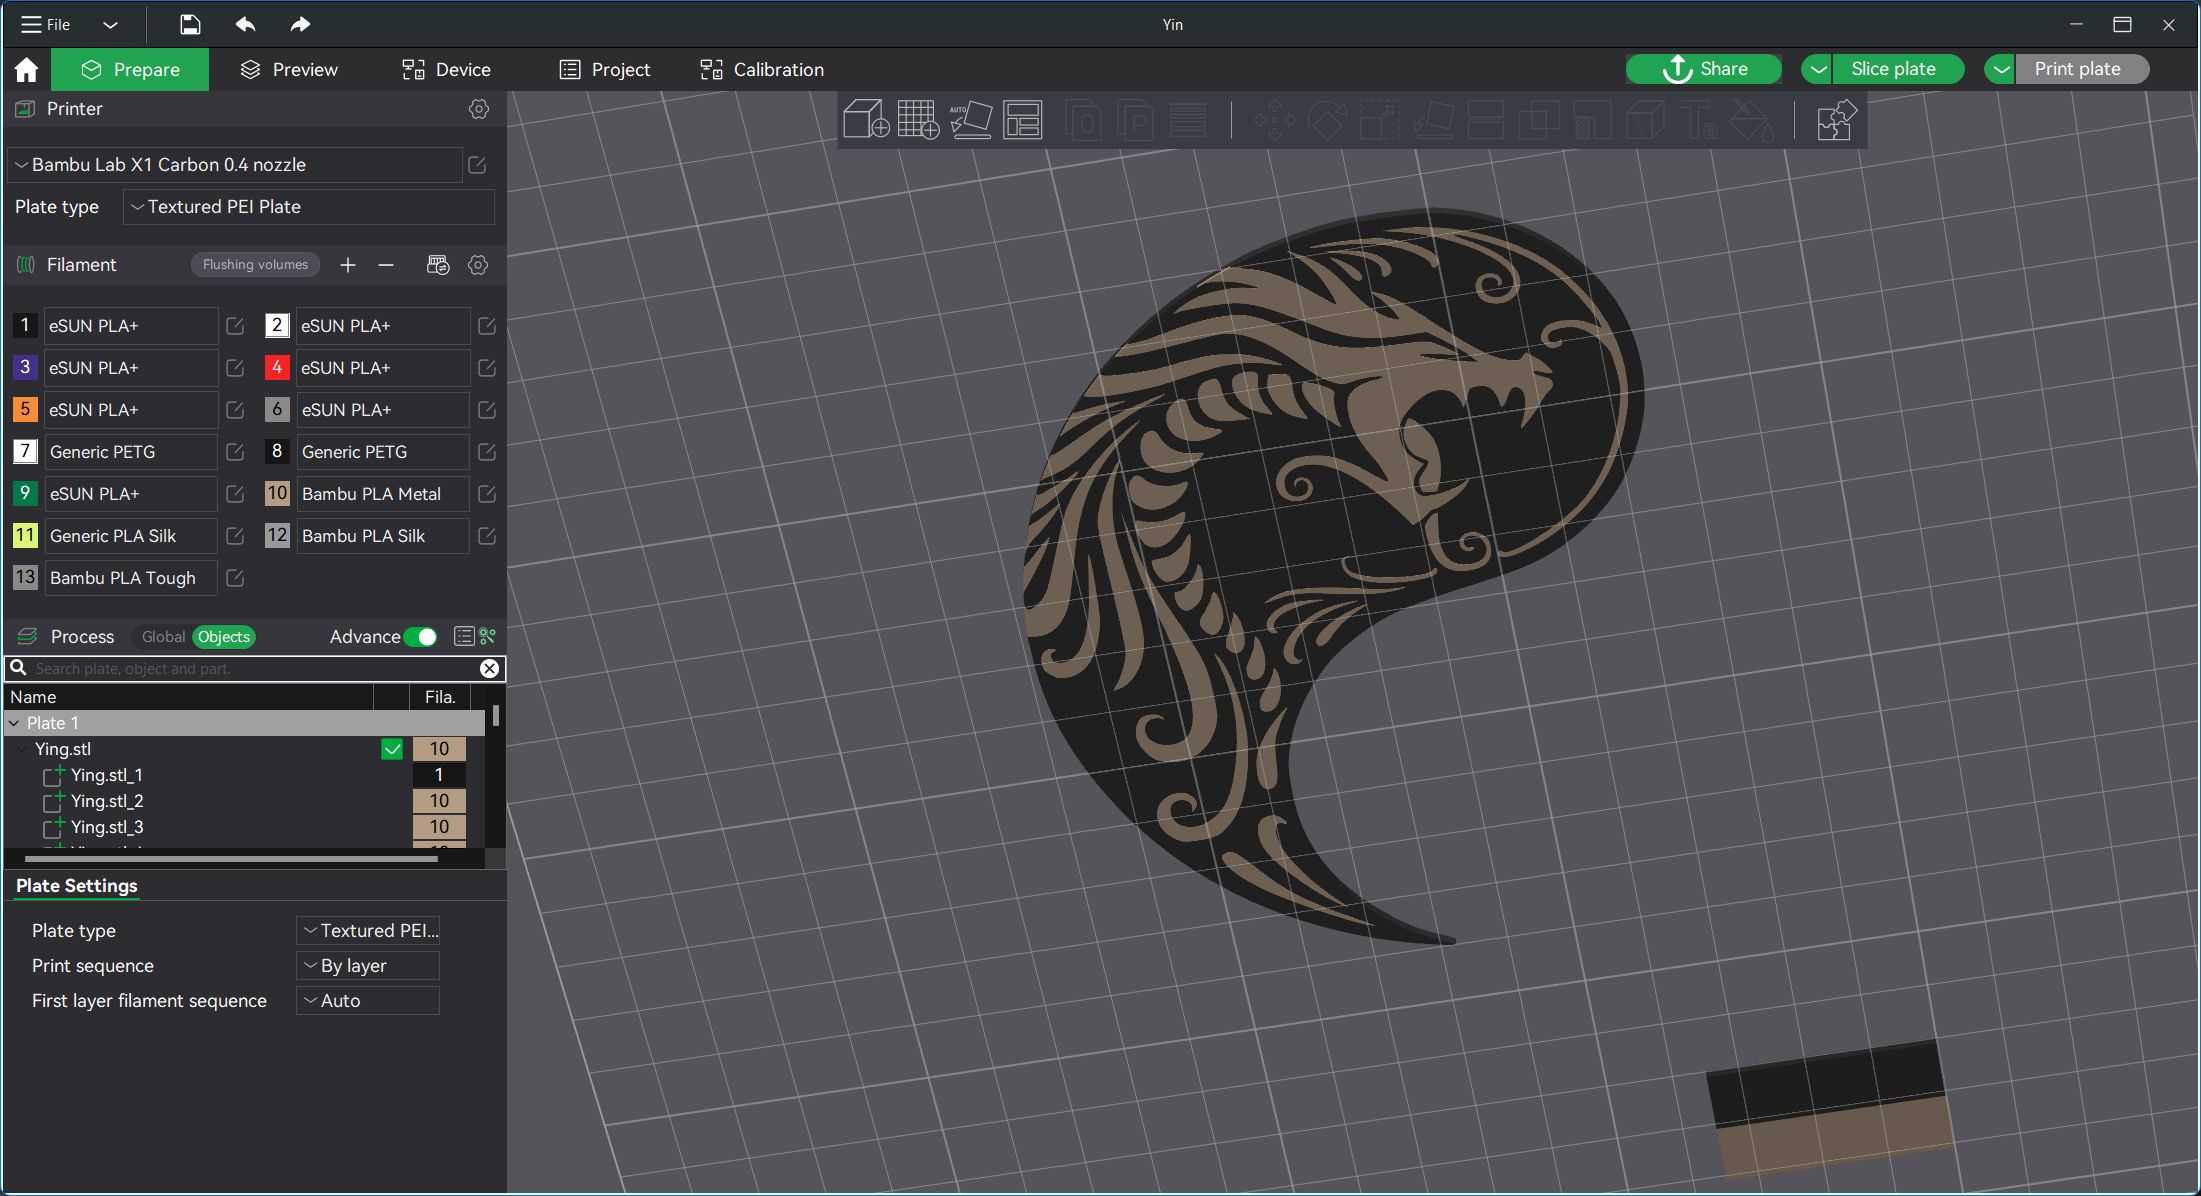Click the Redo arrow
Screen dimensions: 2201x1196
pos(300,24)
